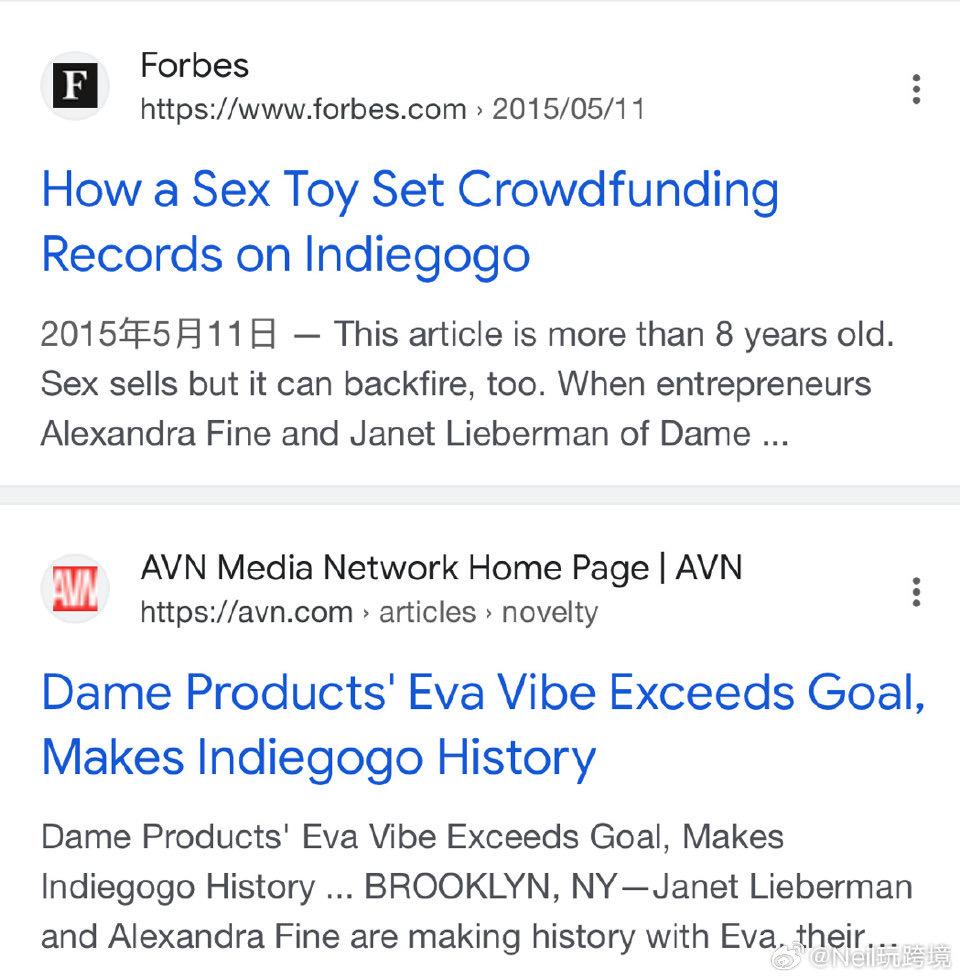The width and height of the screenshot is (960, 979).
Task: Select the novelty breadcrumb segment
Action: tap(549, 612)
